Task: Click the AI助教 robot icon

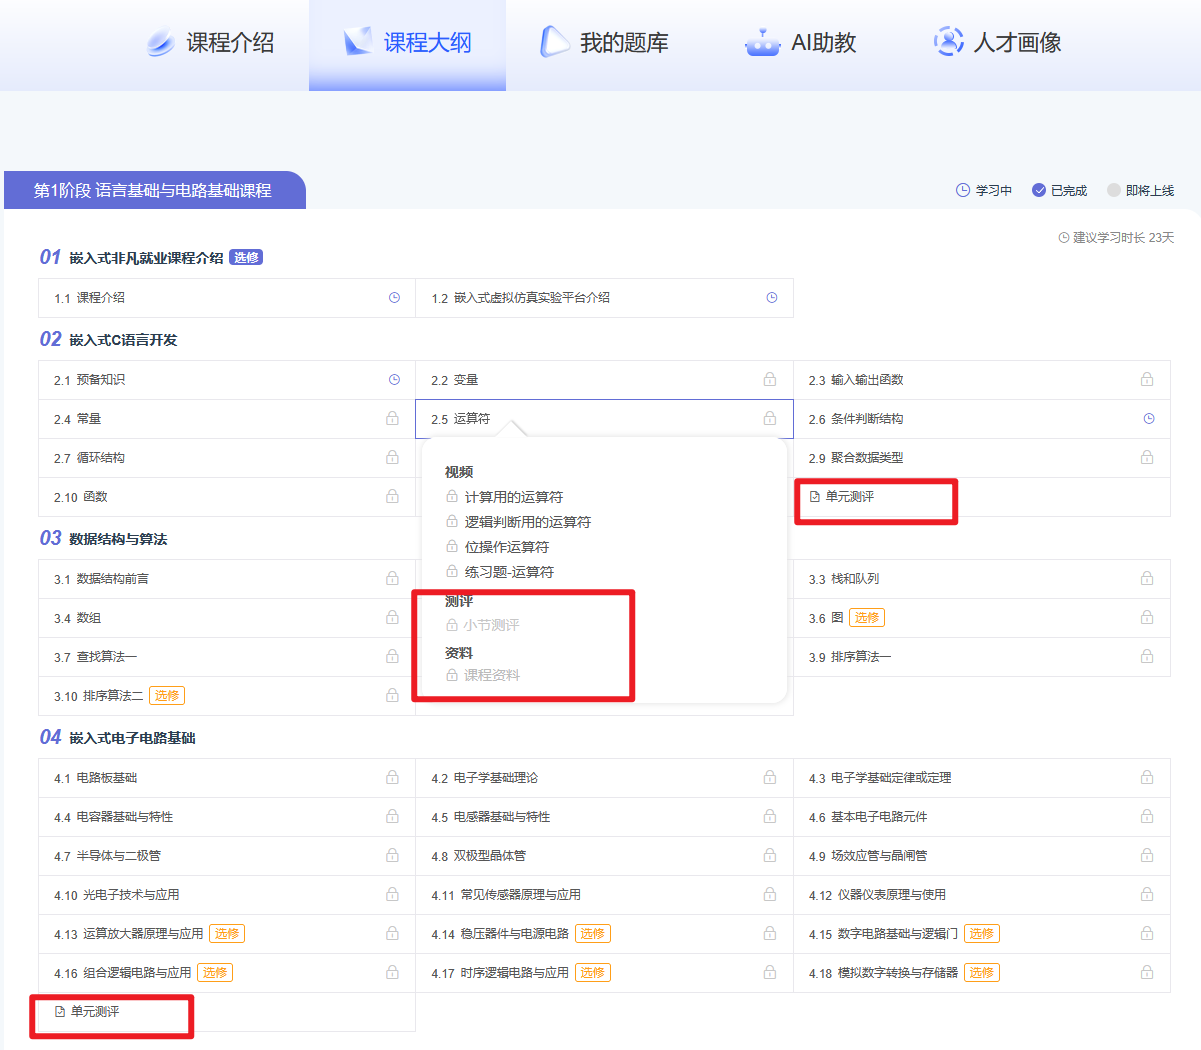Action: point(762,42)
